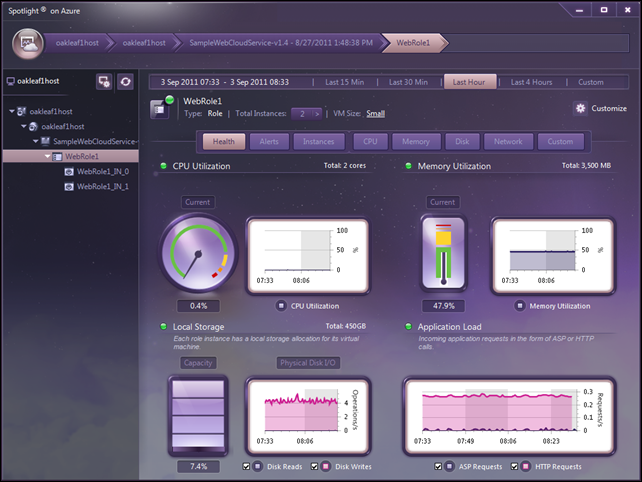Open the Alerts tab
The height and width of the screenshot is (482, 642).
269,142
